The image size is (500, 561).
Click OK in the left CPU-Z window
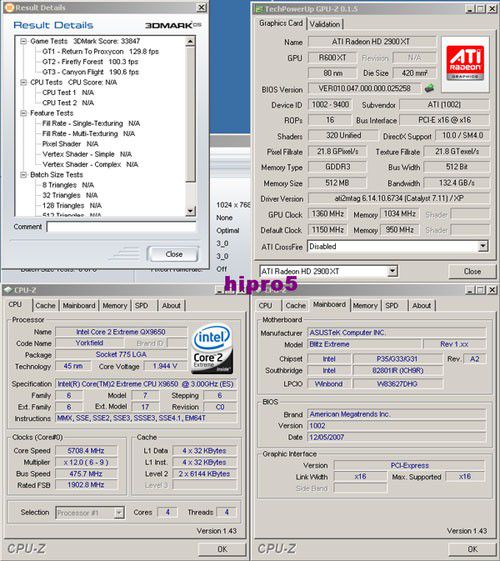pyautogui.click(x=222, y=549)
